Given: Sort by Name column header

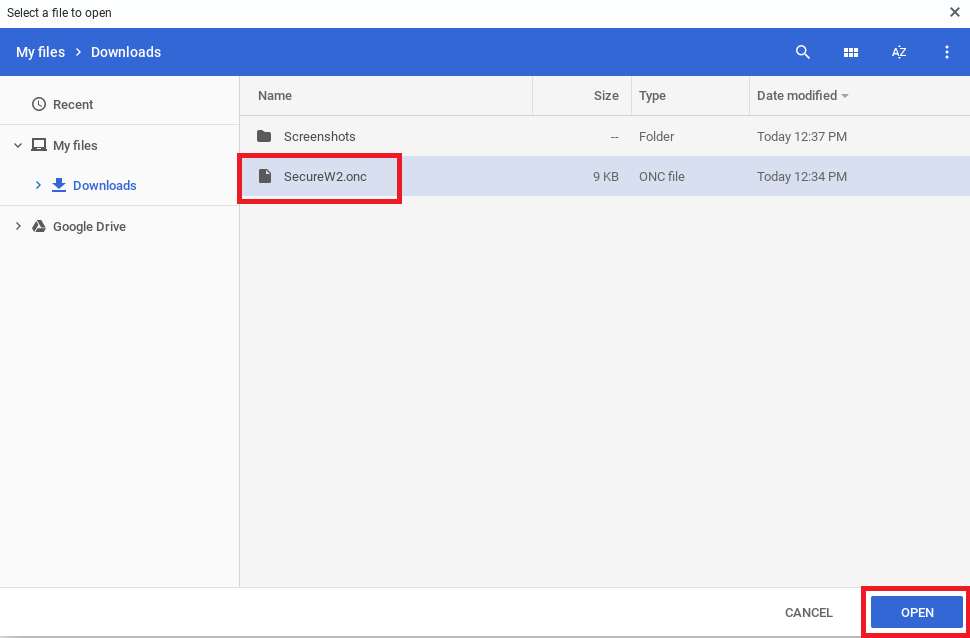Looking at the screenshot, I should pyautogui.click(x=275, y=95).
